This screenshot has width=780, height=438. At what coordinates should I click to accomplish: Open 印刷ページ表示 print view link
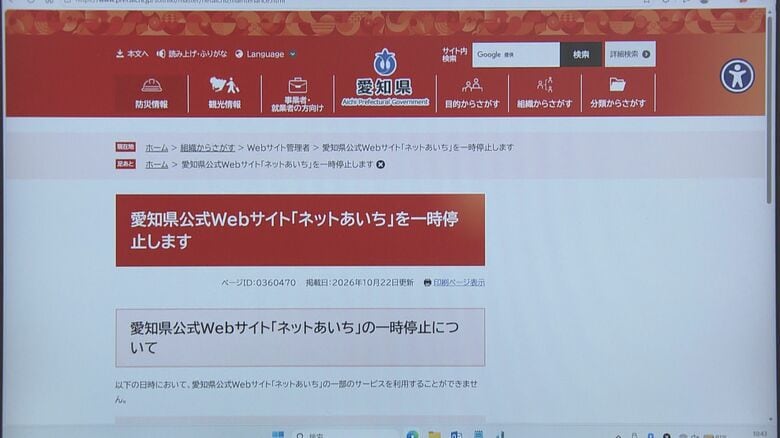tap(454, 282)
